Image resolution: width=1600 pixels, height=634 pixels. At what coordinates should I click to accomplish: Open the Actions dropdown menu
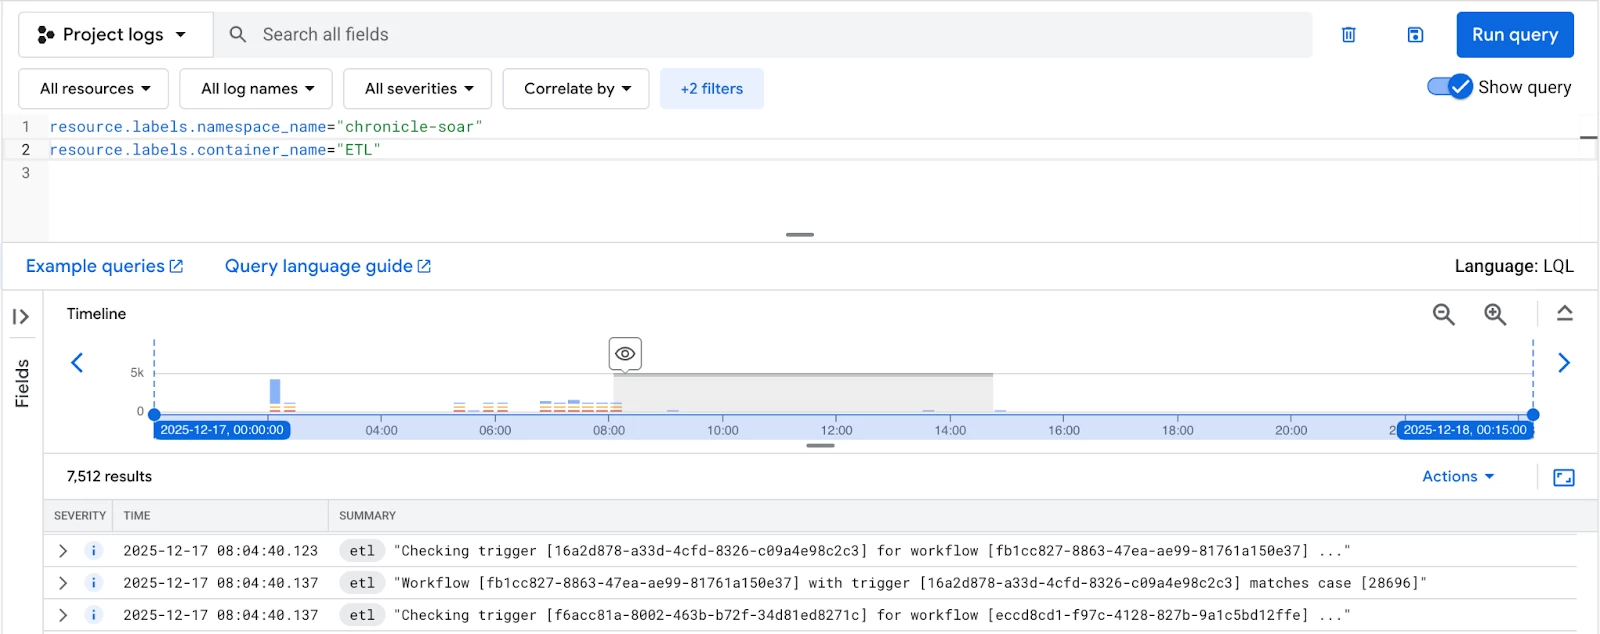pos(1458,477)
